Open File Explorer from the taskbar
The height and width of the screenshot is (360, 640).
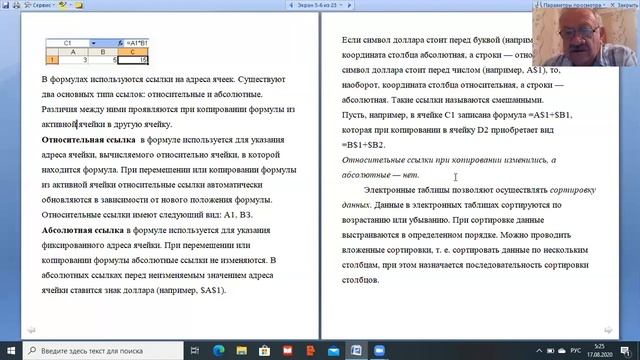click(x=242, y=351)
